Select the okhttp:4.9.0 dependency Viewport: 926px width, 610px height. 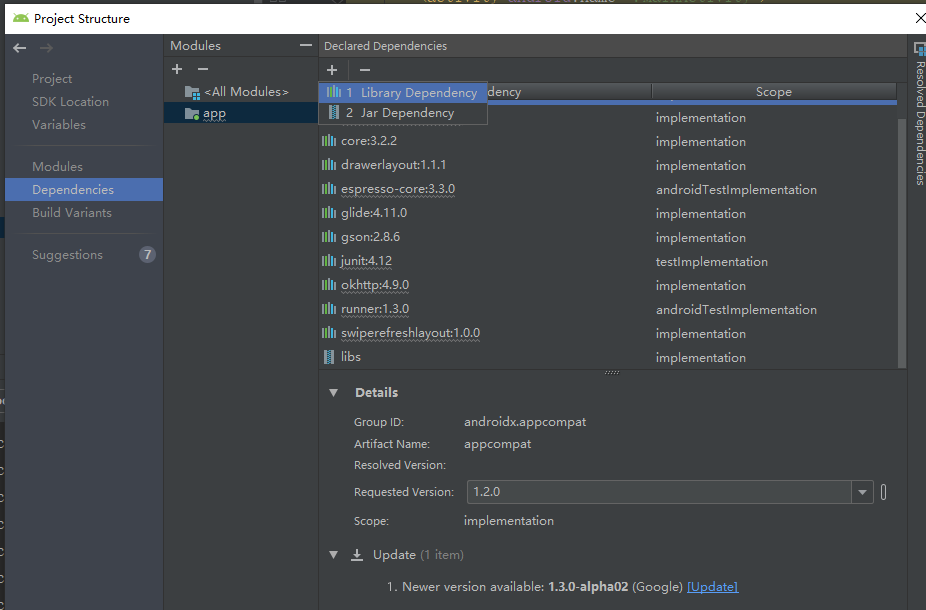[x=608, y=285]
